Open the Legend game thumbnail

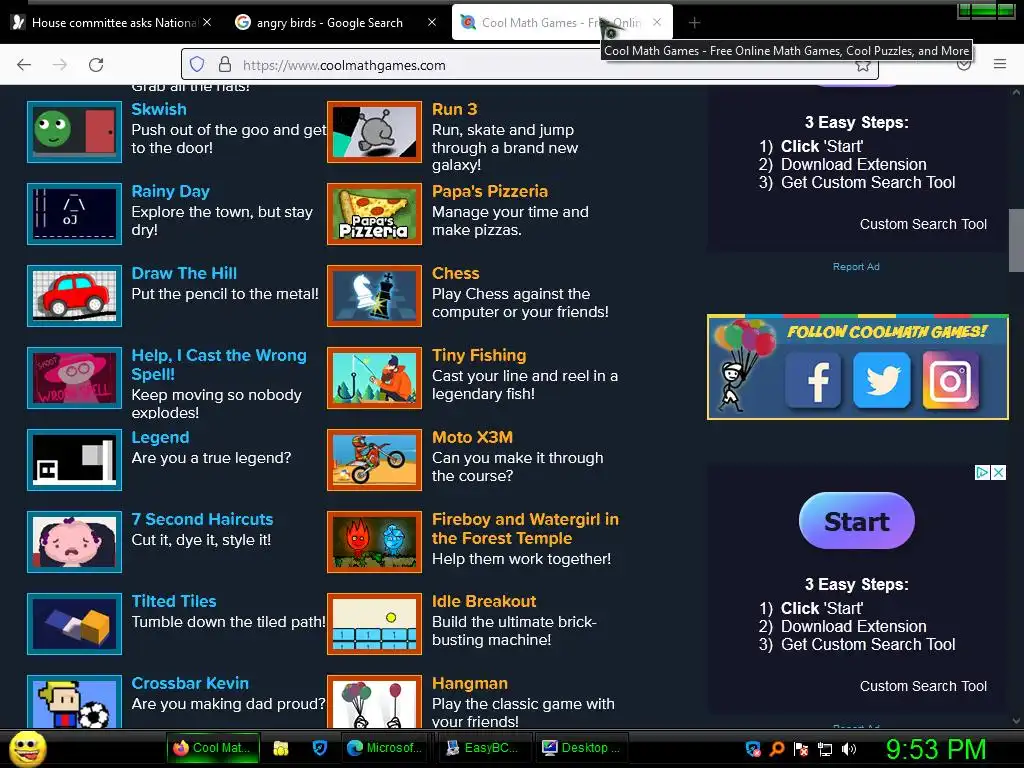[74, 460]
